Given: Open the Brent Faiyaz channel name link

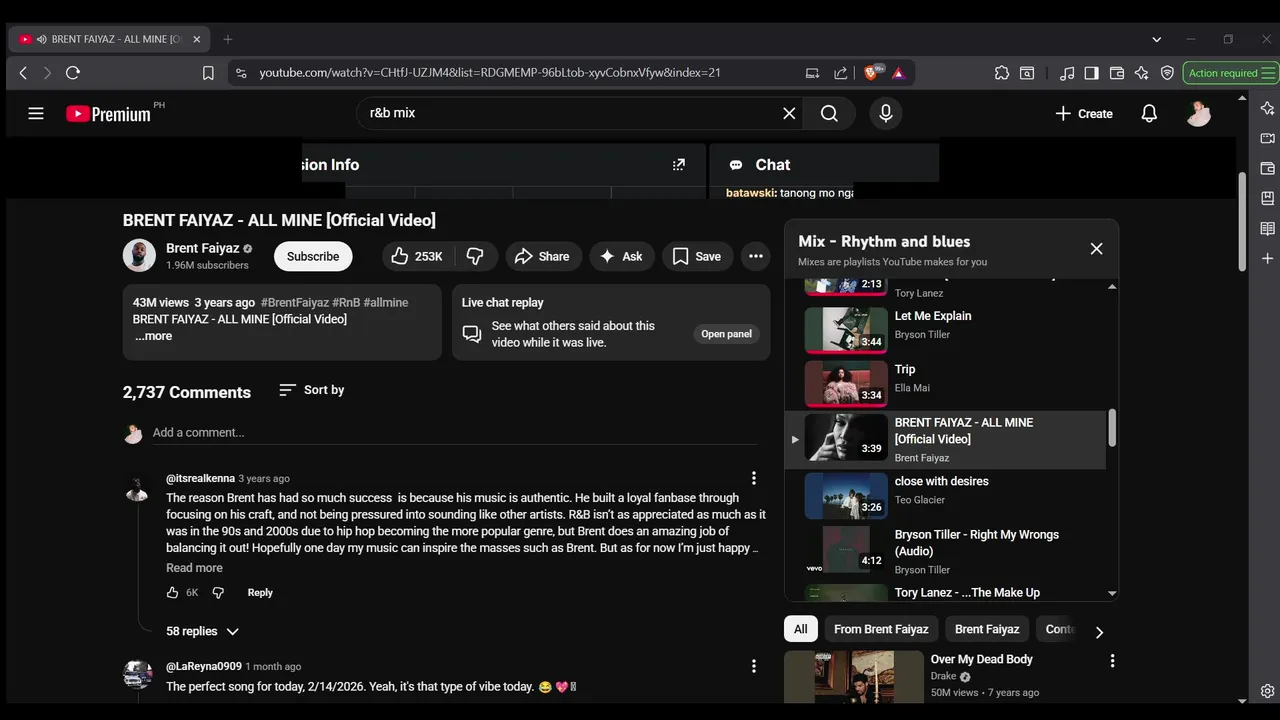Looking at the screenshot, I should tap(202, 248).
